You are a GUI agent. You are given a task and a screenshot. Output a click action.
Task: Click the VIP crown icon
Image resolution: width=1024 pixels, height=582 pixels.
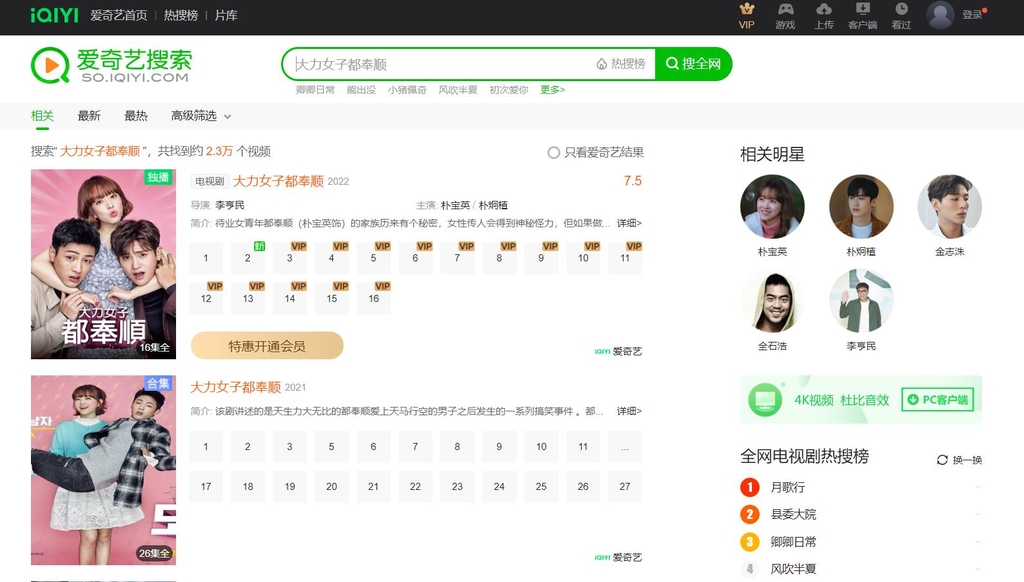[x=747, y=9]
